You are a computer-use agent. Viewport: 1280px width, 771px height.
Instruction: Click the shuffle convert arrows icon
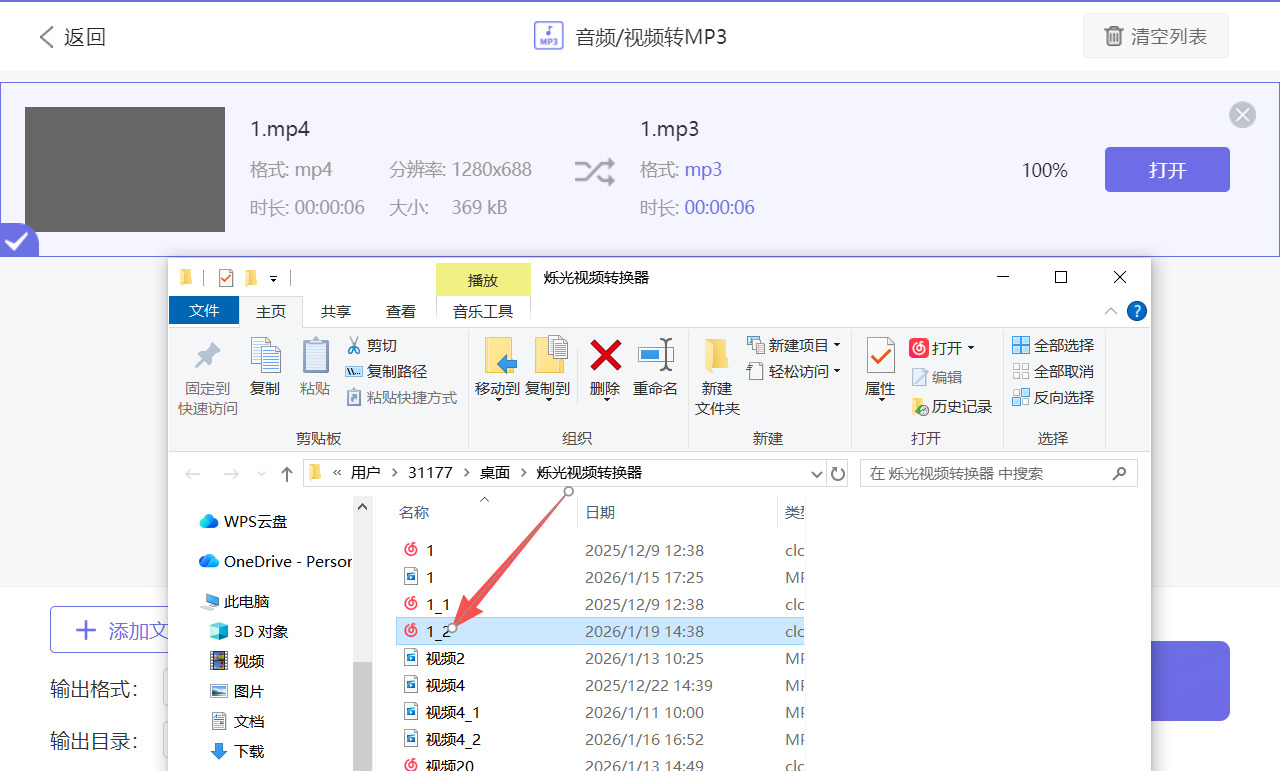pyautogui.click(x=594, y=172)
